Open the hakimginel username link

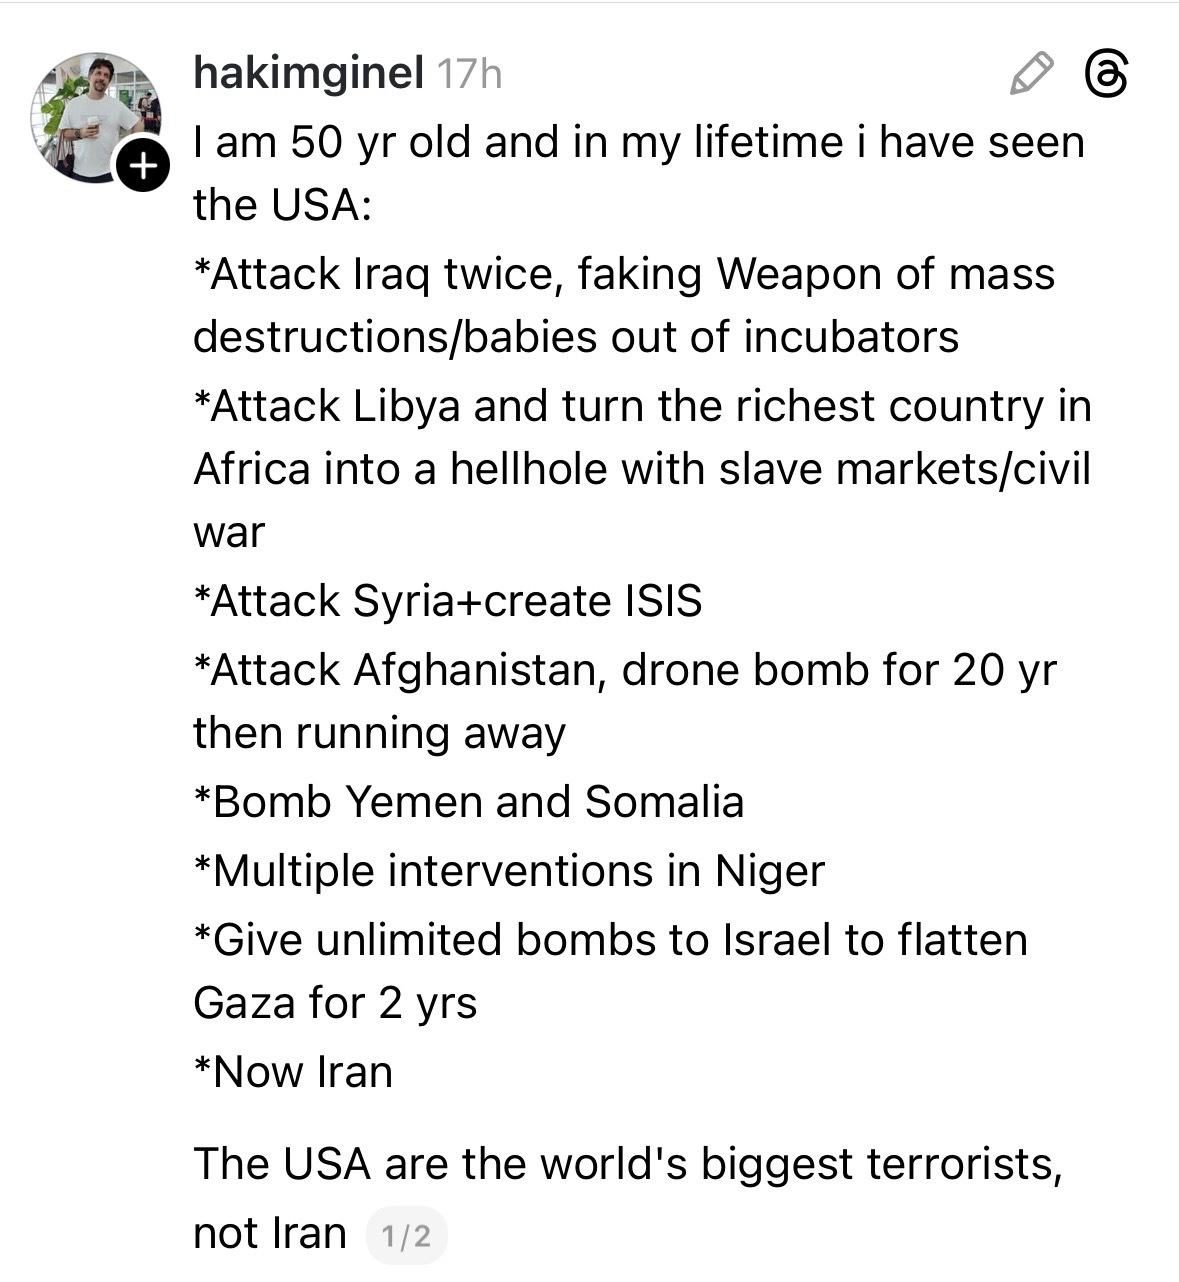tap(308, 74)
